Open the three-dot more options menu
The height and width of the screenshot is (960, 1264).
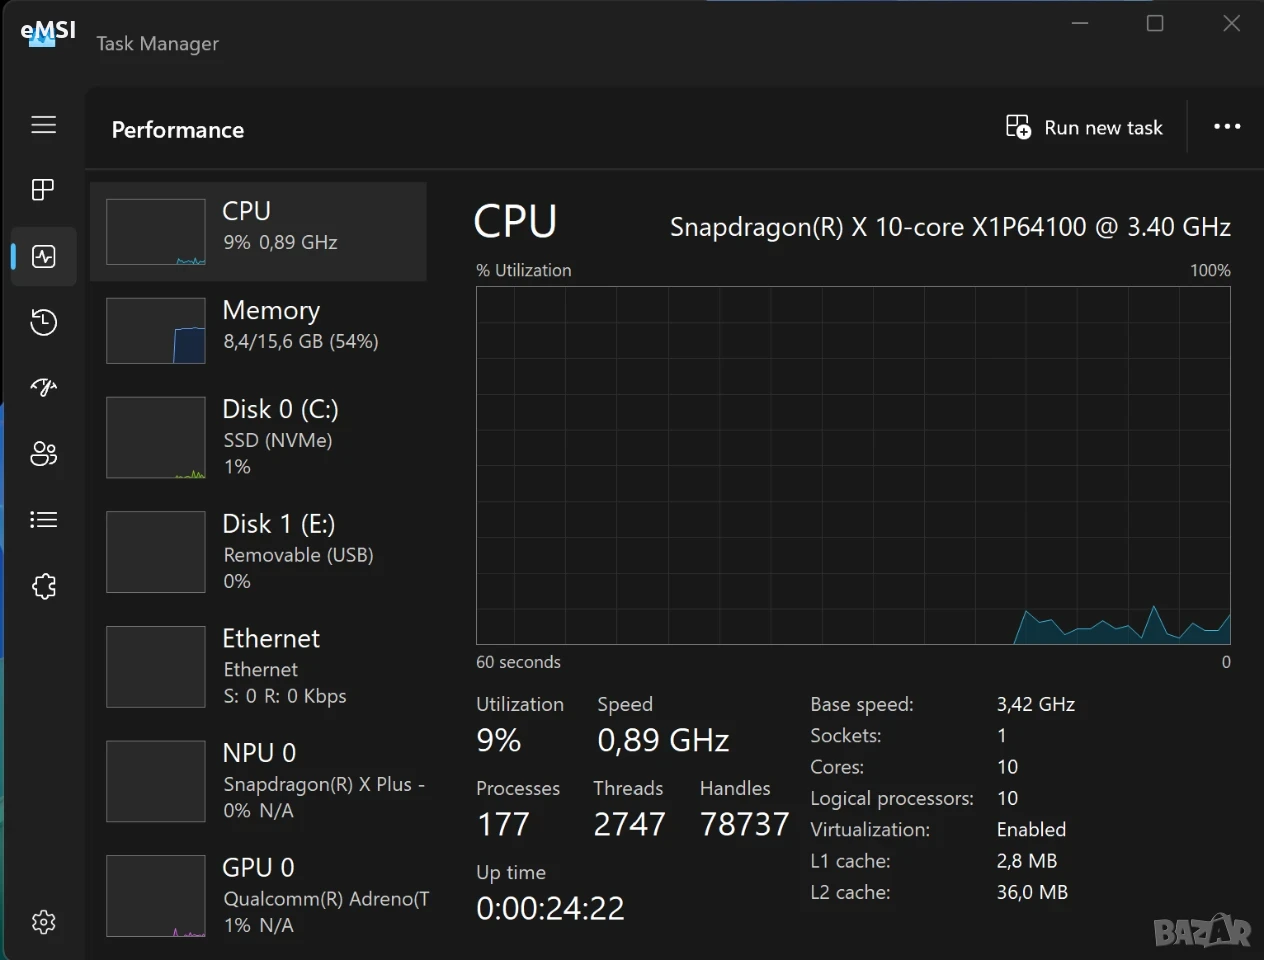(1227, 127)
